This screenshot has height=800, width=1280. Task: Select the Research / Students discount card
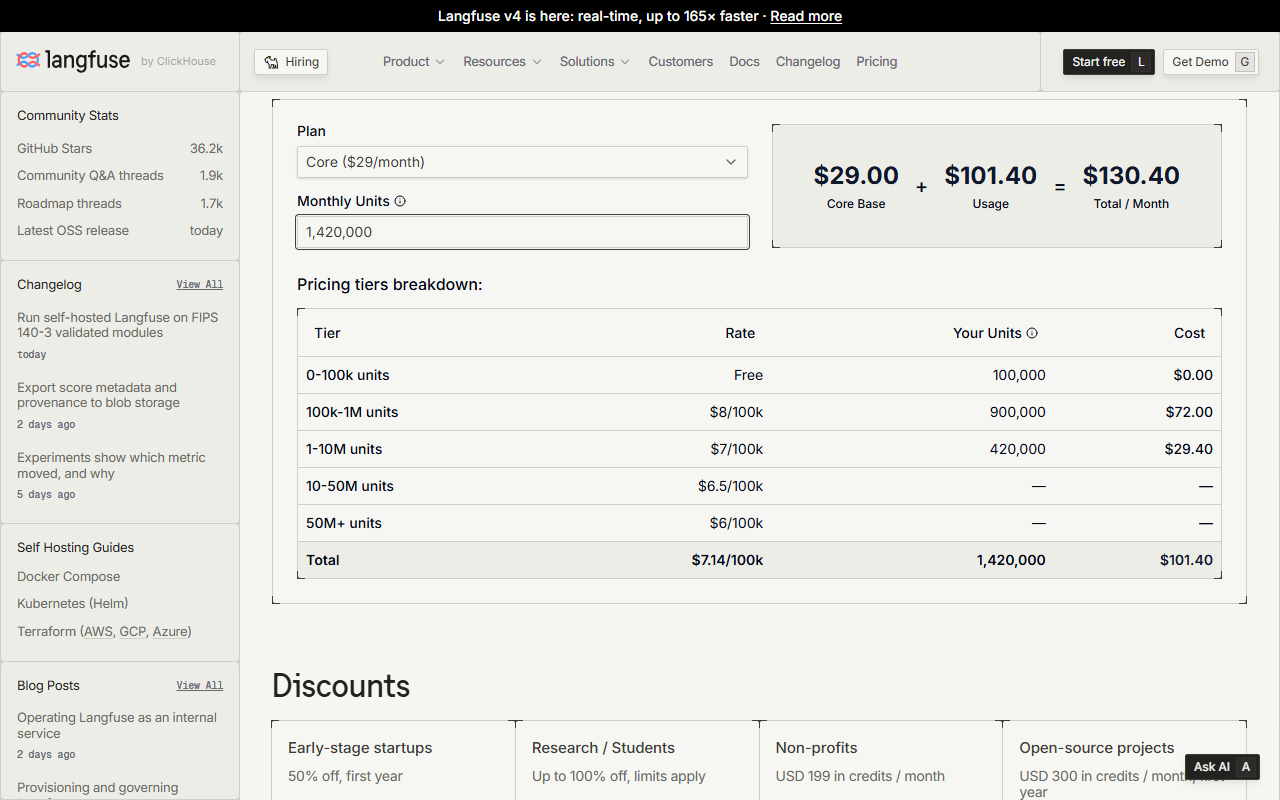[x=637, y=760]
